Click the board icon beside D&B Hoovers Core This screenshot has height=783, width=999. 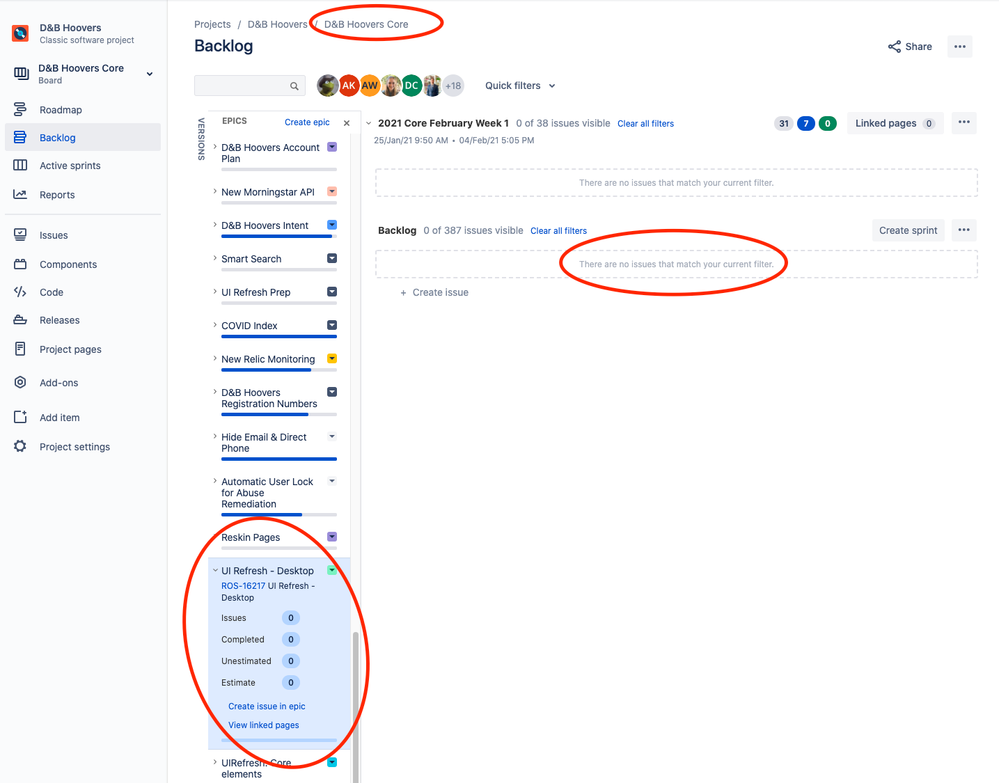click(21, 73)
